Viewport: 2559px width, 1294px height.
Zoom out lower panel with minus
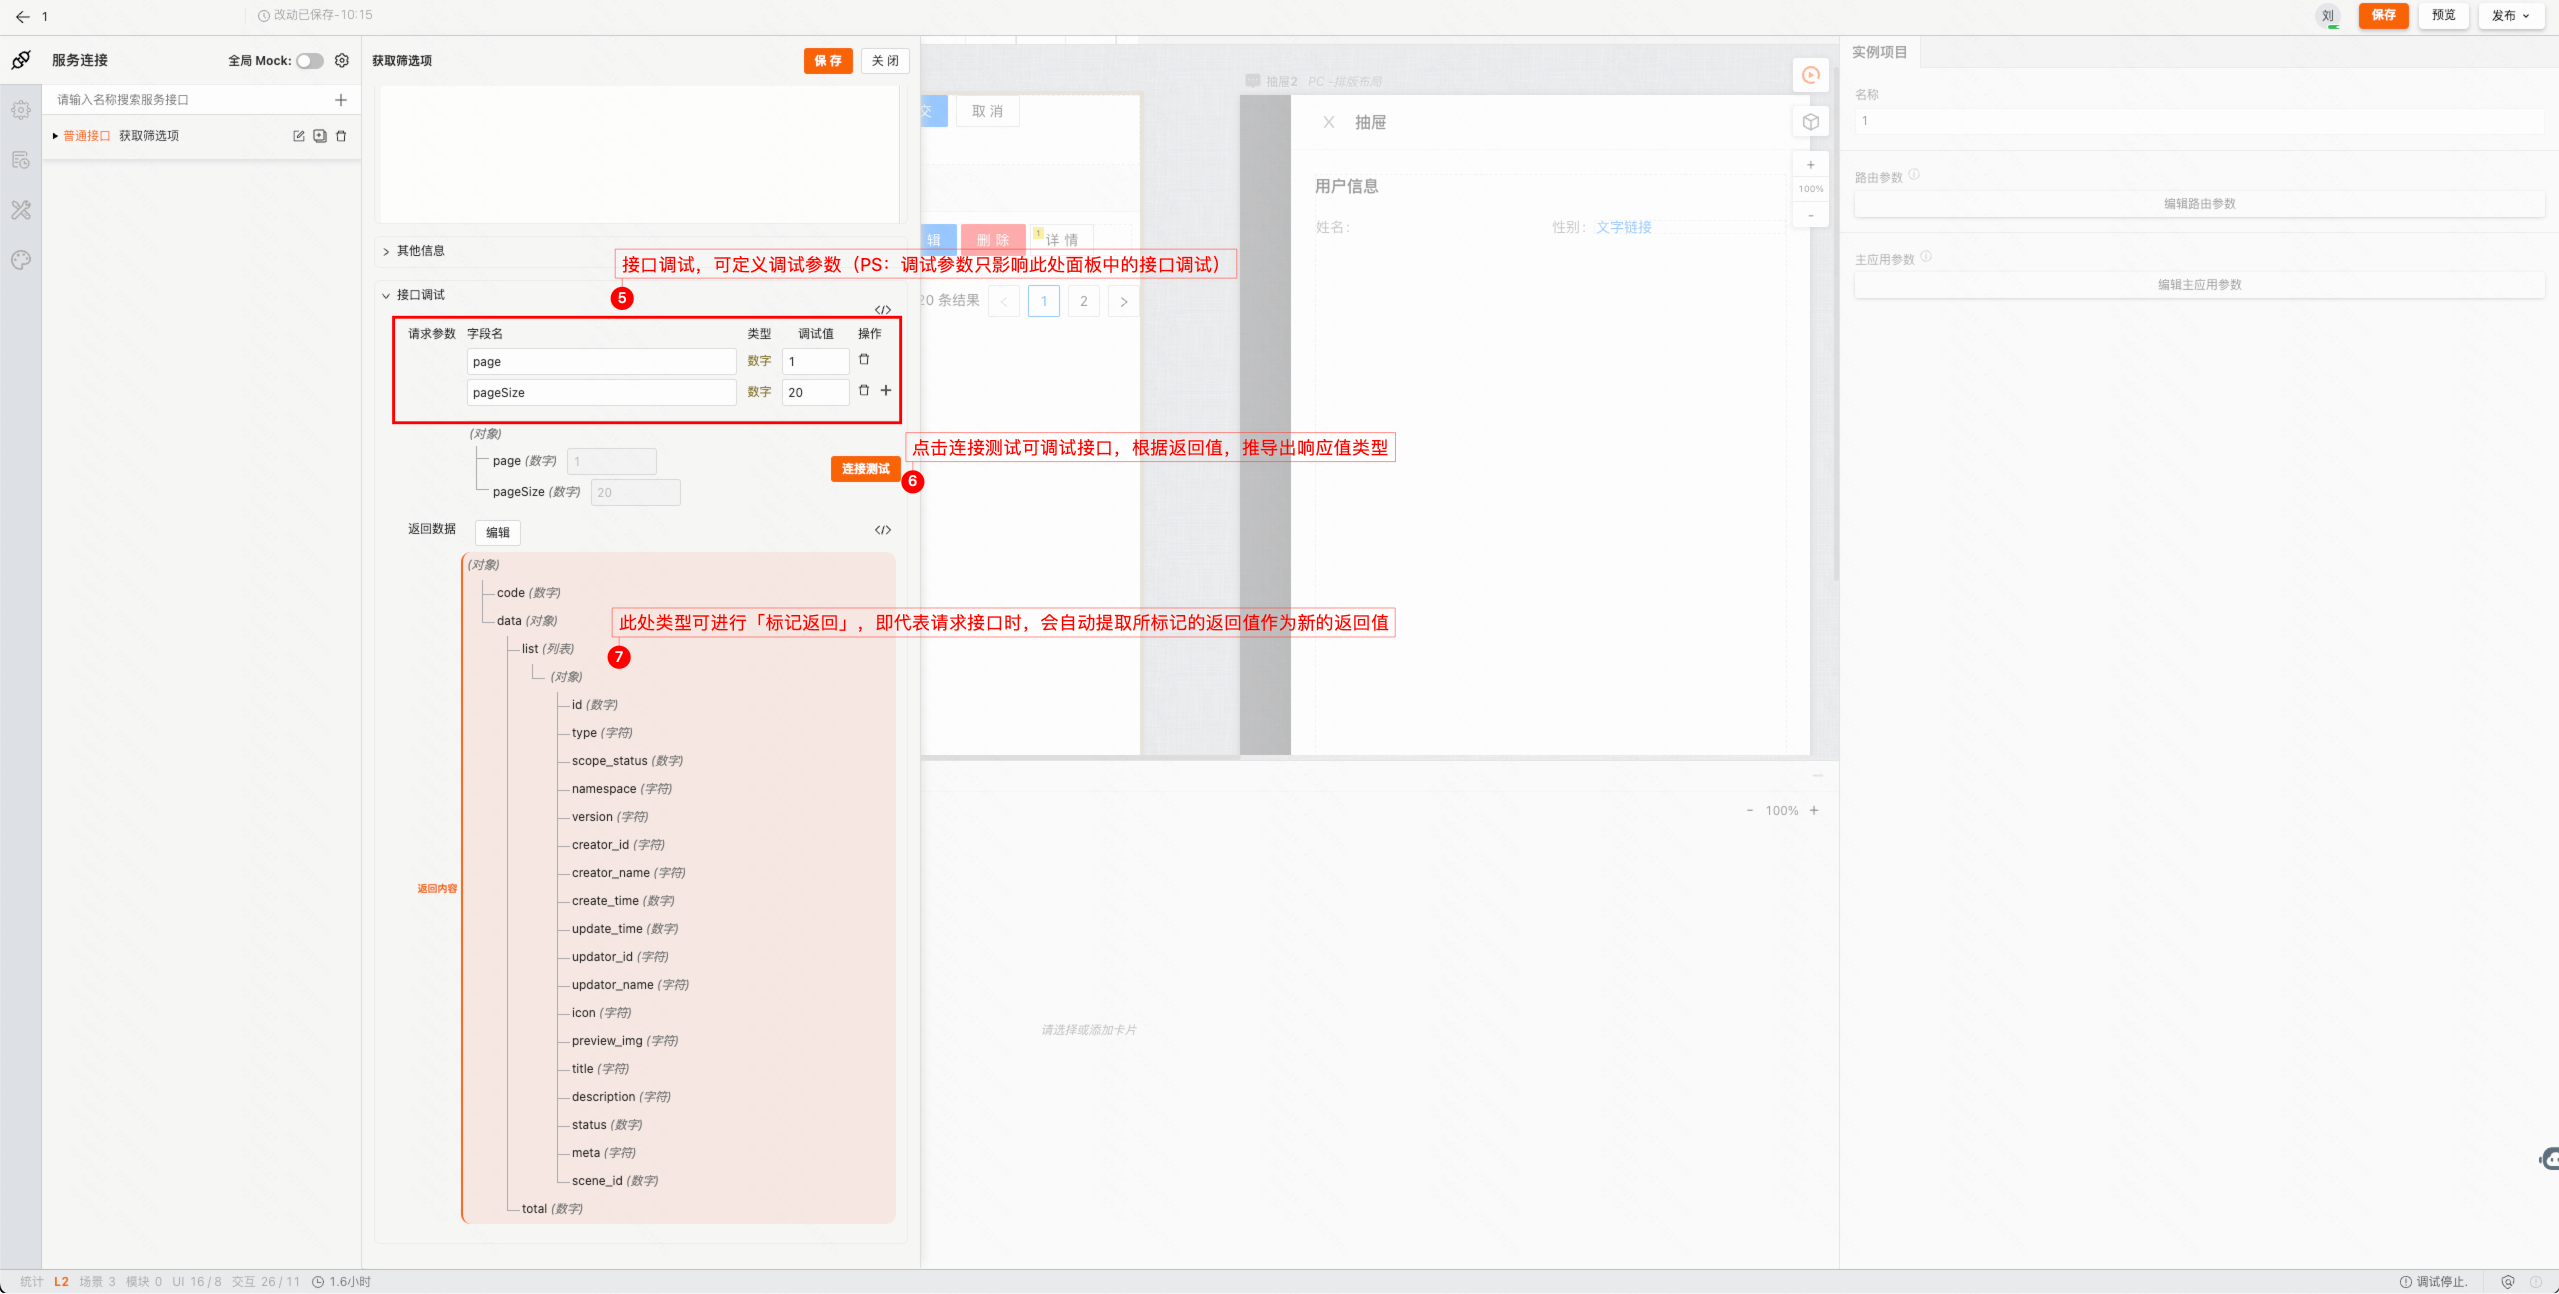click(x=1750, y=811)
